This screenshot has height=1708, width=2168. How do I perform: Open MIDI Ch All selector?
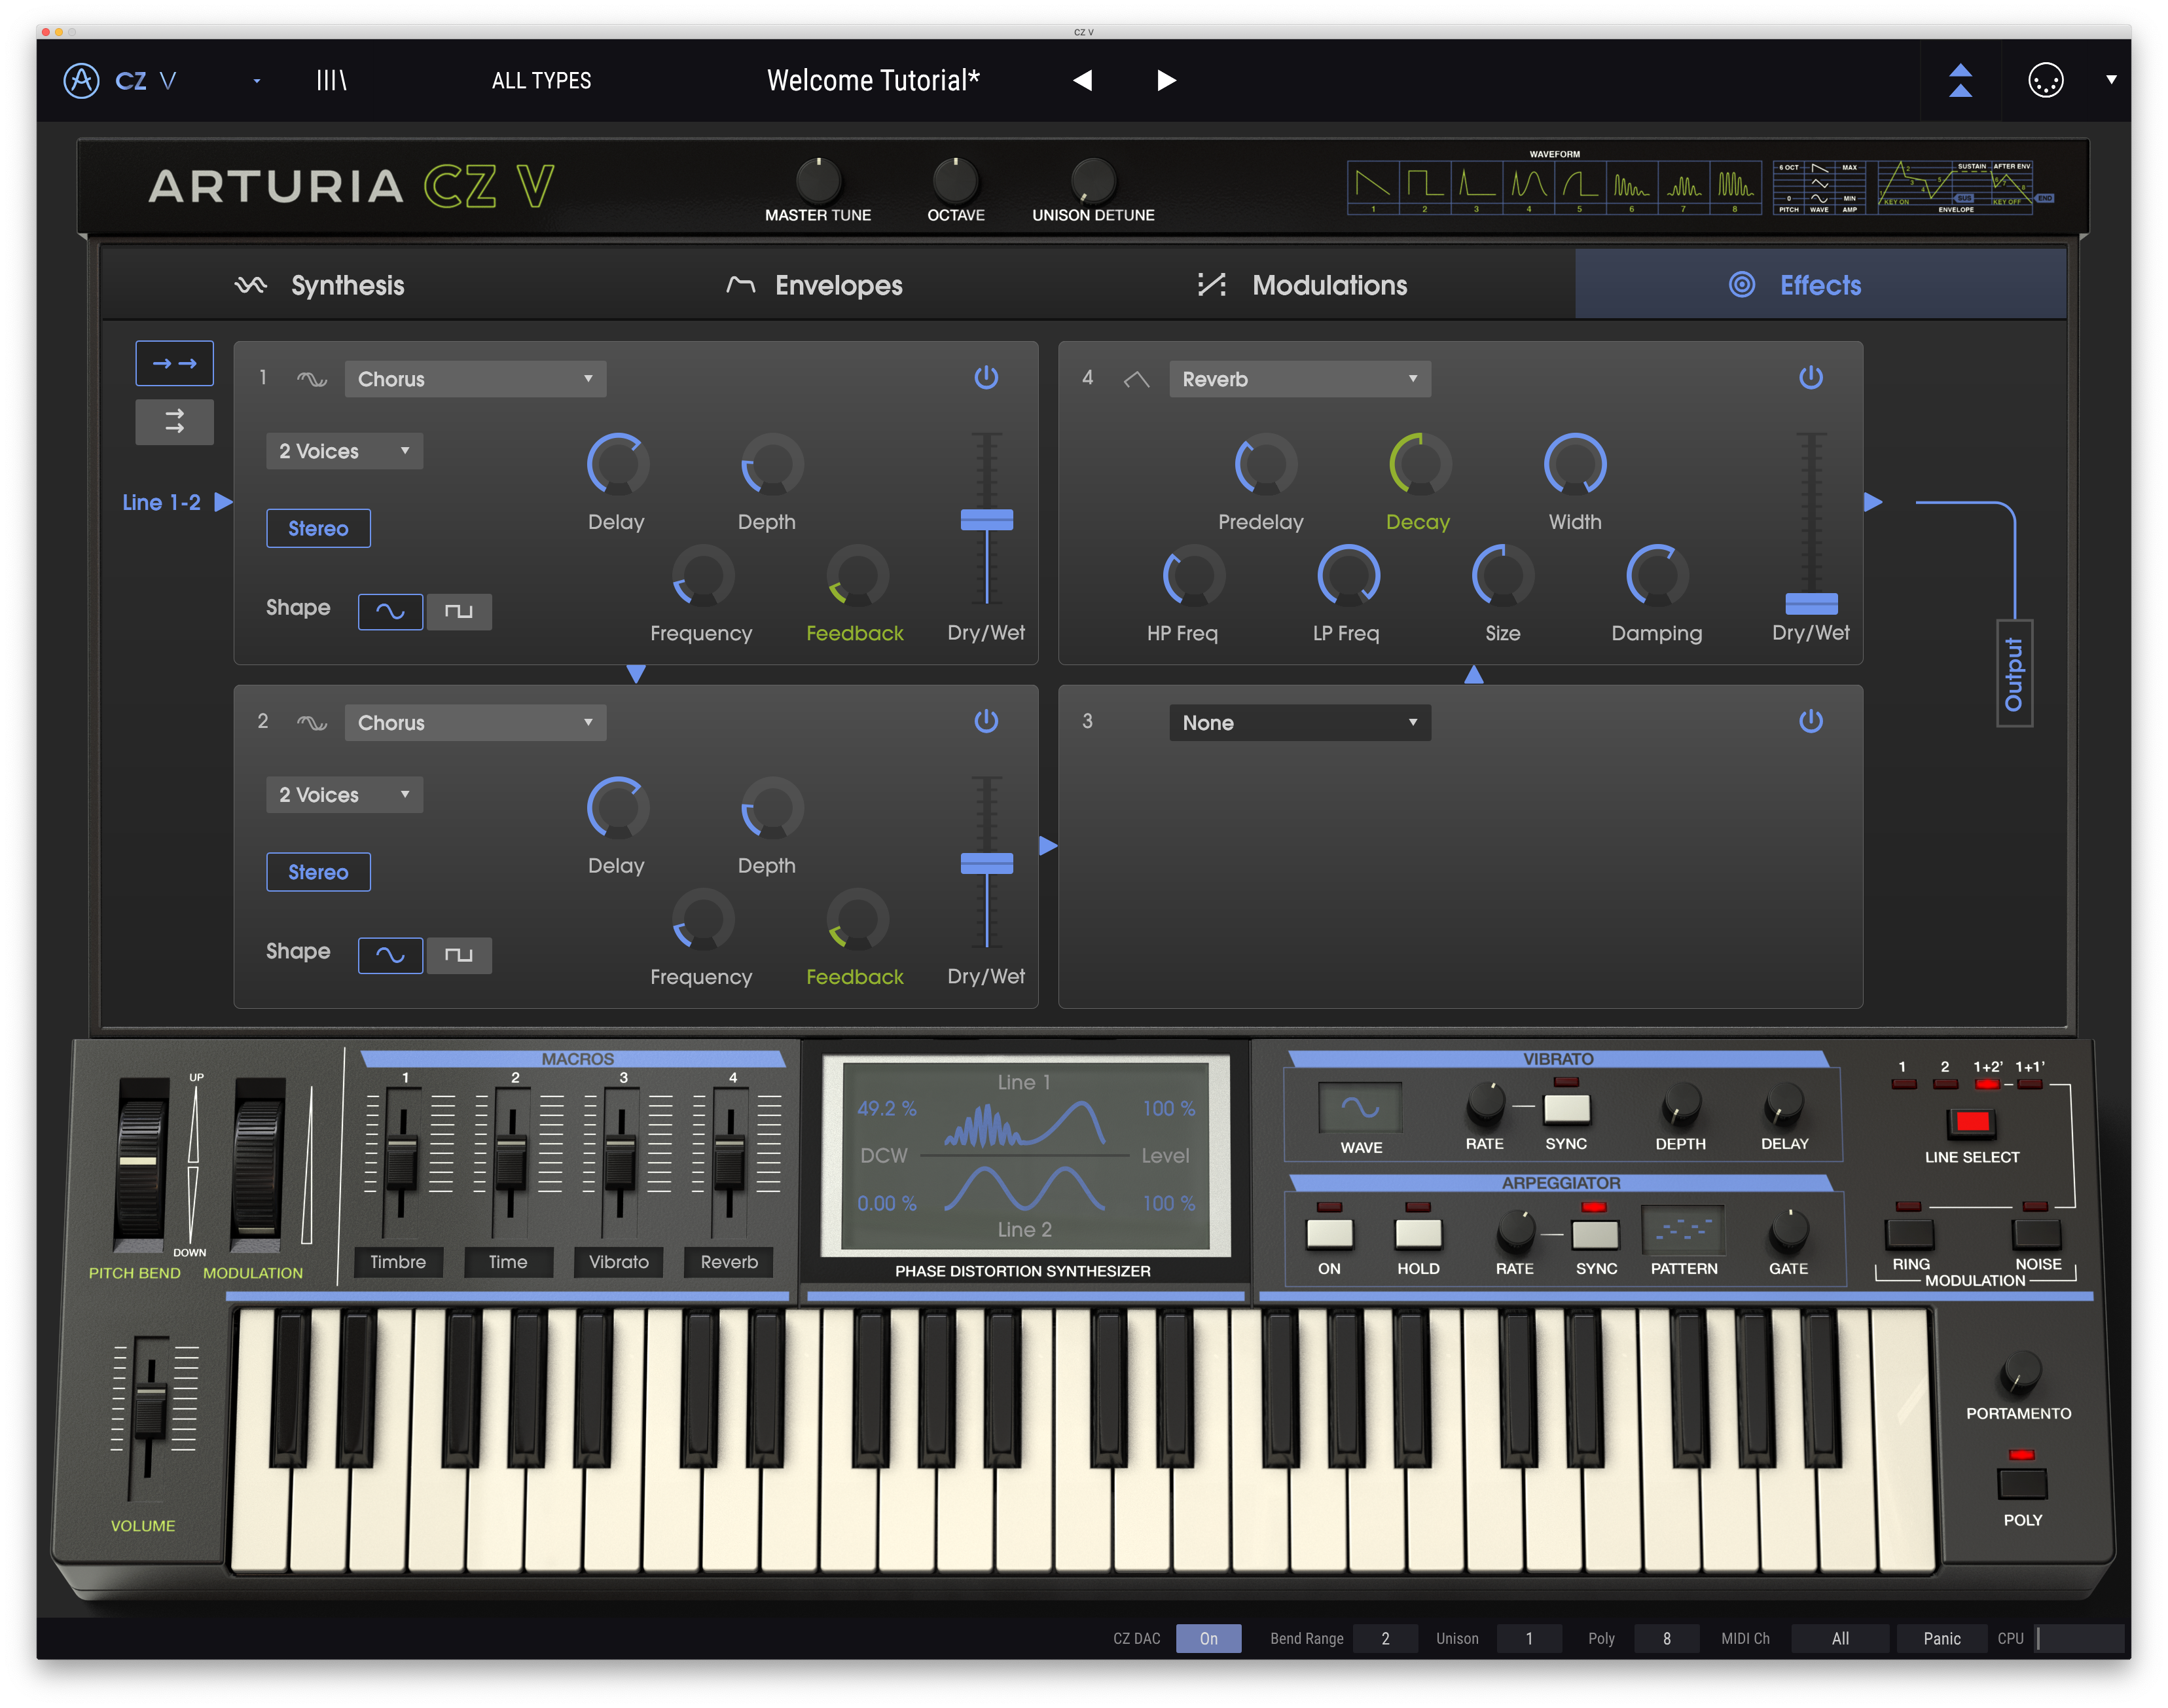[x=1840, y=1638]
